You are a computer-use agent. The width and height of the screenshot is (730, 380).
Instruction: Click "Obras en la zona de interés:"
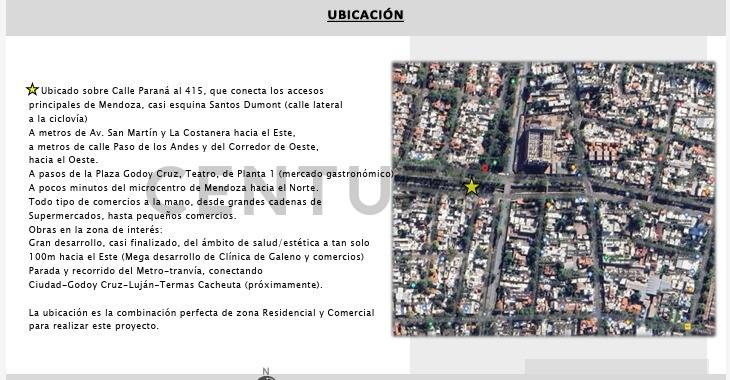click(x=96, y=230)
